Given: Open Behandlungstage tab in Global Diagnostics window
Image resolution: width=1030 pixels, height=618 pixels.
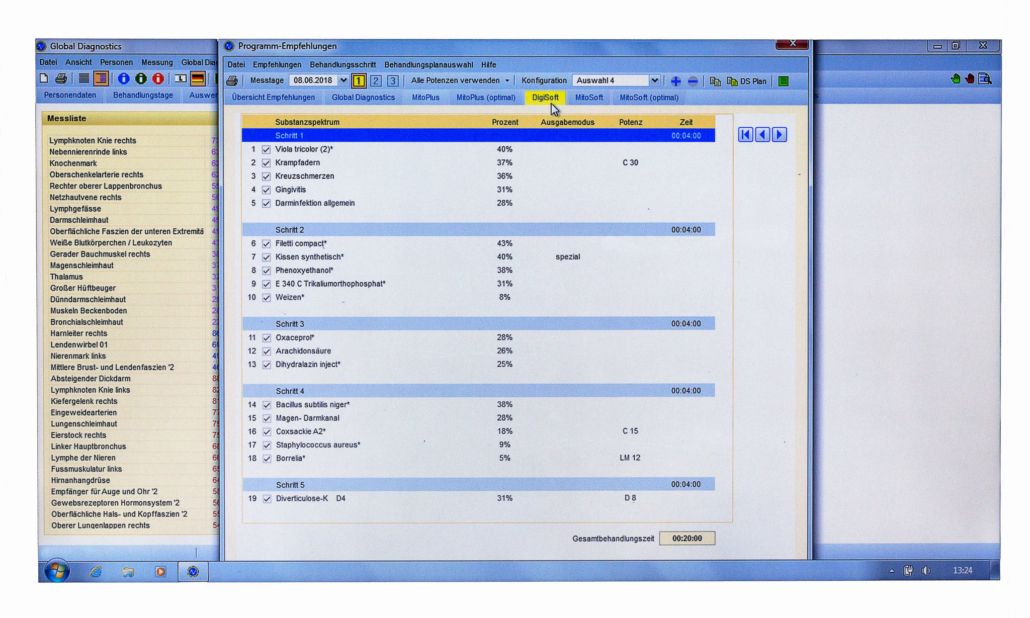Looking at the screenshot, I should [143, 95].
